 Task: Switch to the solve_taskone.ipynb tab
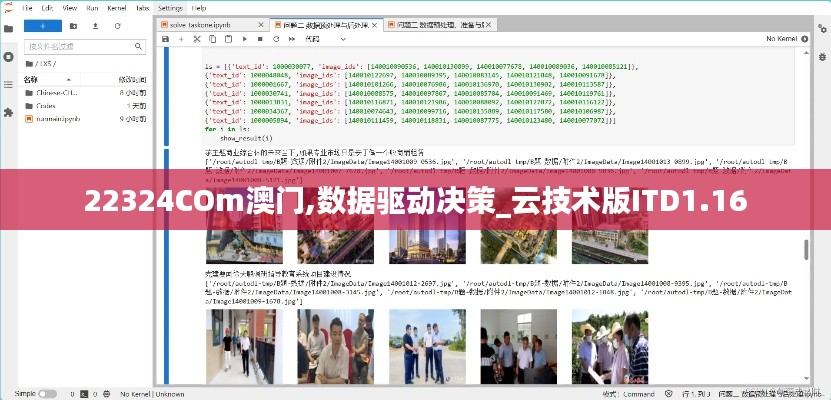[212, 25]
